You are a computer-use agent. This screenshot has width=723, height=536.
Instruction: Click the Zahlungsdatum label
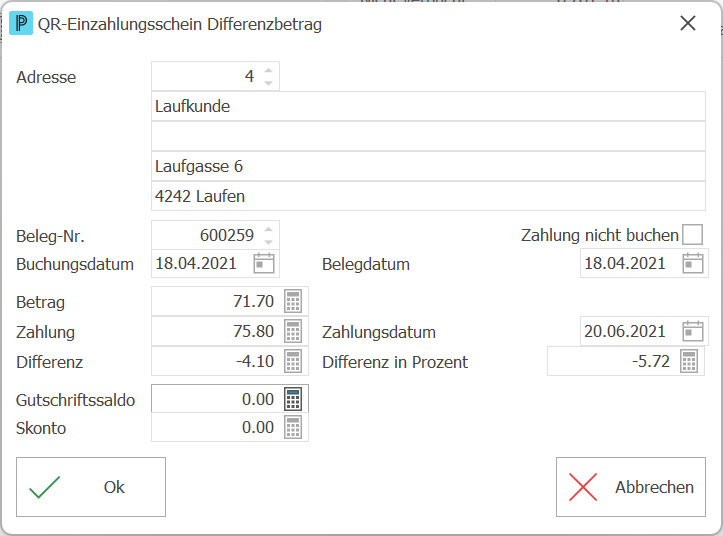pyautogui.click(x=379, y=332)
